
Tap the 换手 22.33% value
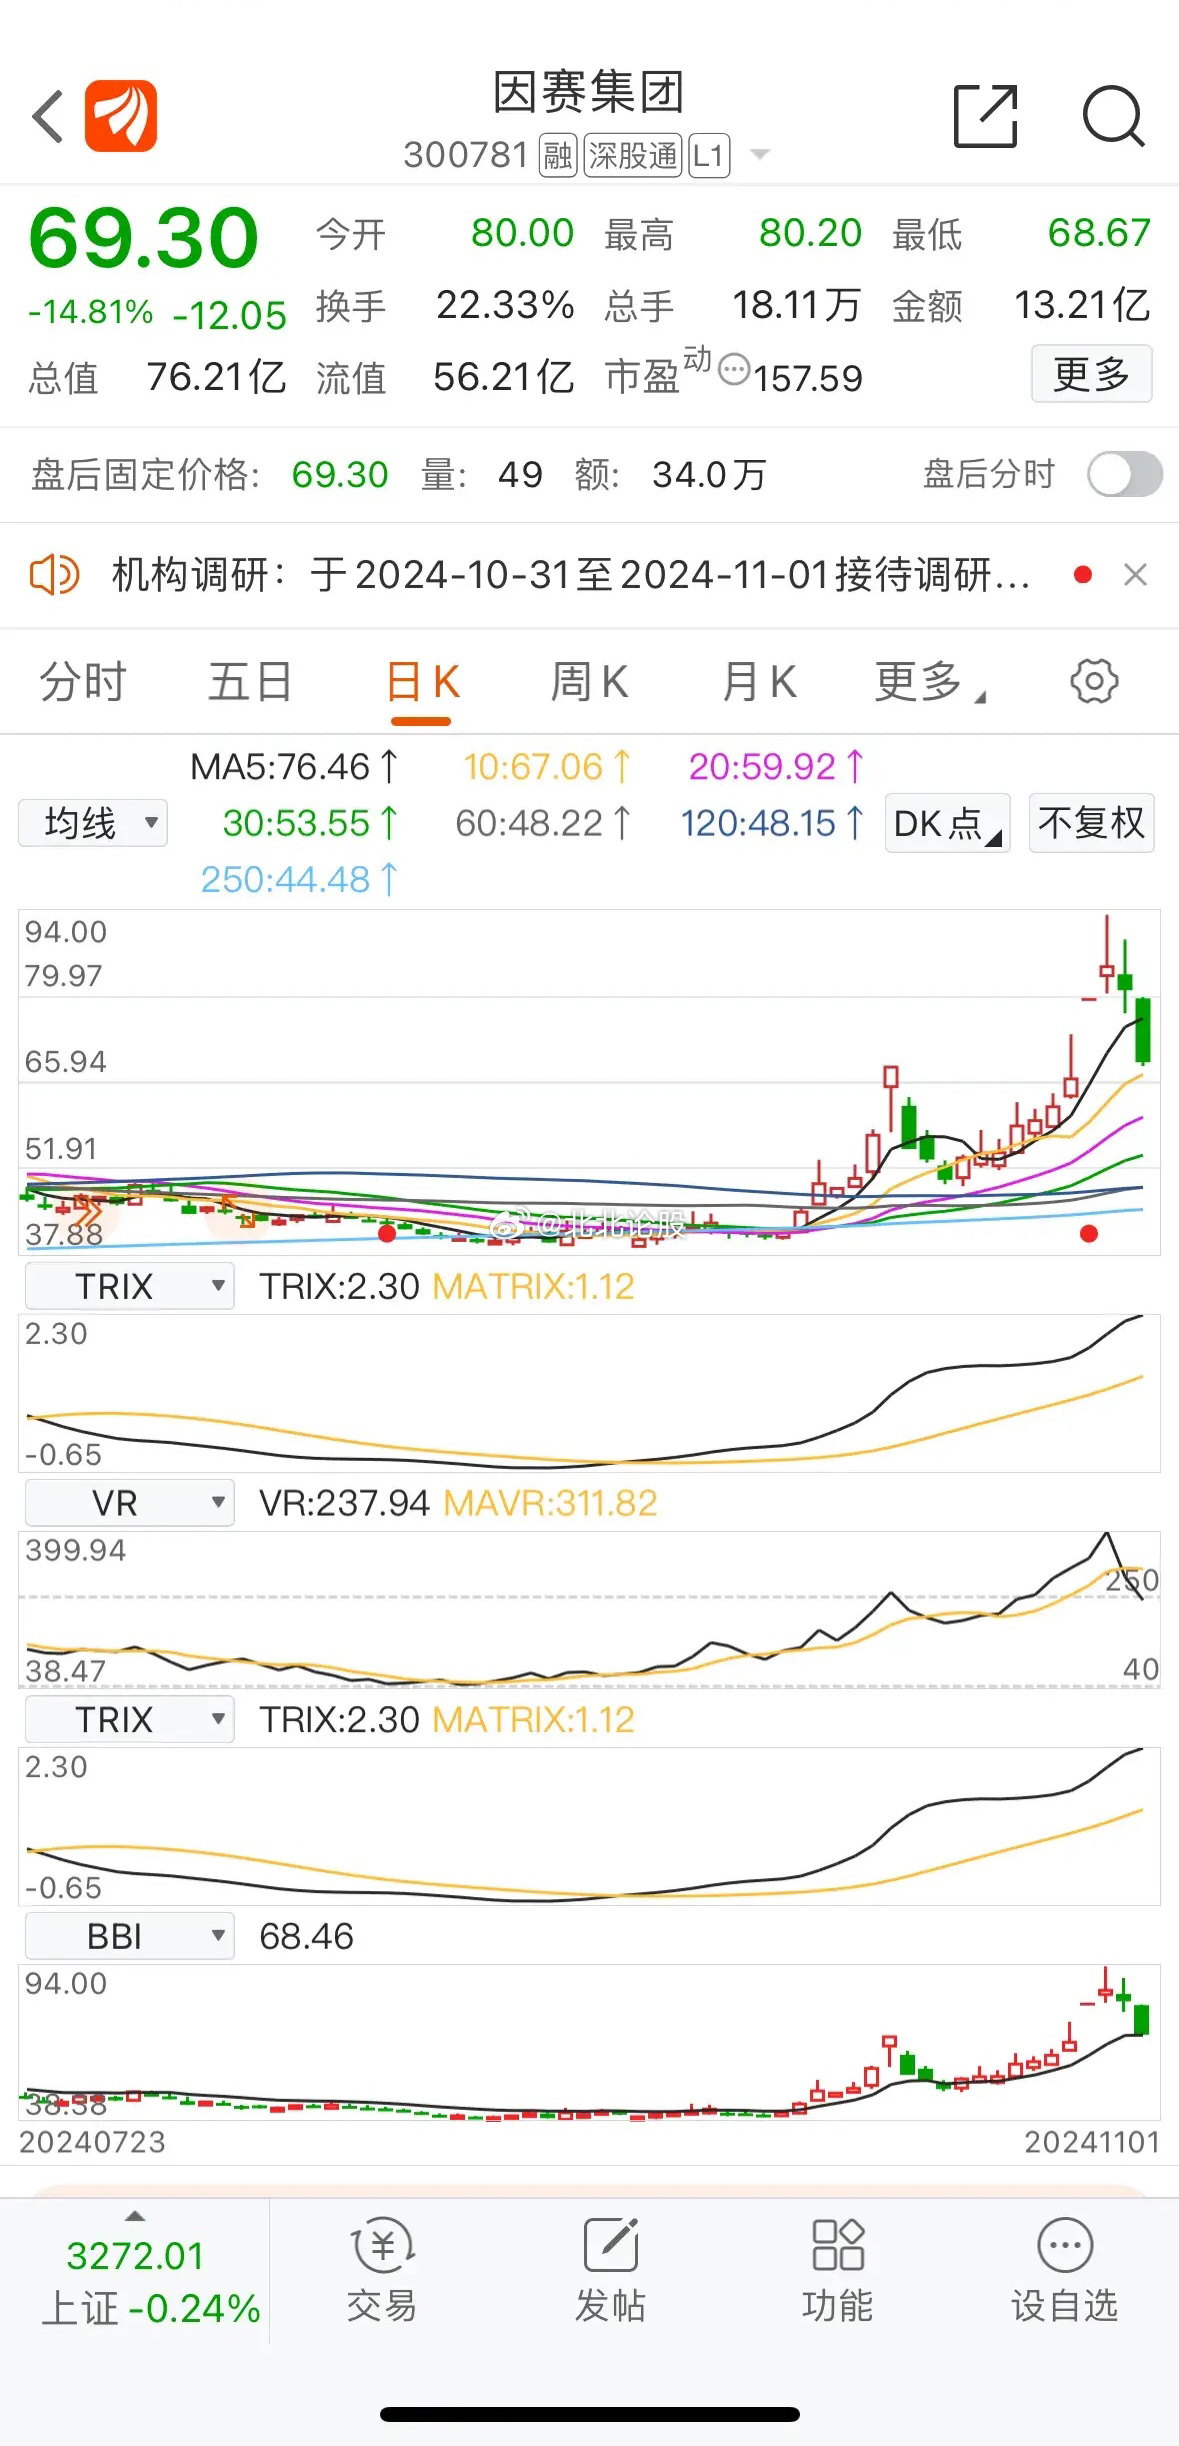point(505,305)
